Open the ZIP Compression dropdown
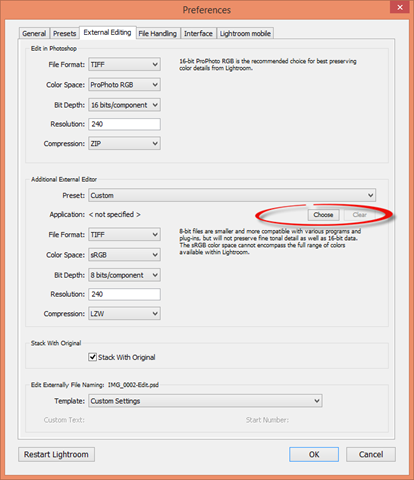Viewport: 414px width, 480px height. [x=124, y=144]
